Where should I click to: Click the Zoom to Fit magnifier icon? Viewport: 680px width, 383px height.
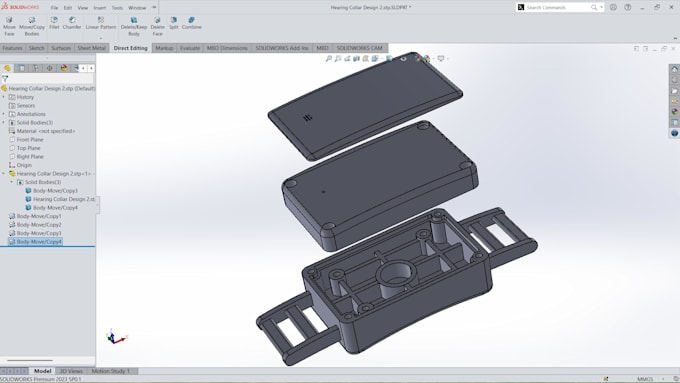(329, 59)
